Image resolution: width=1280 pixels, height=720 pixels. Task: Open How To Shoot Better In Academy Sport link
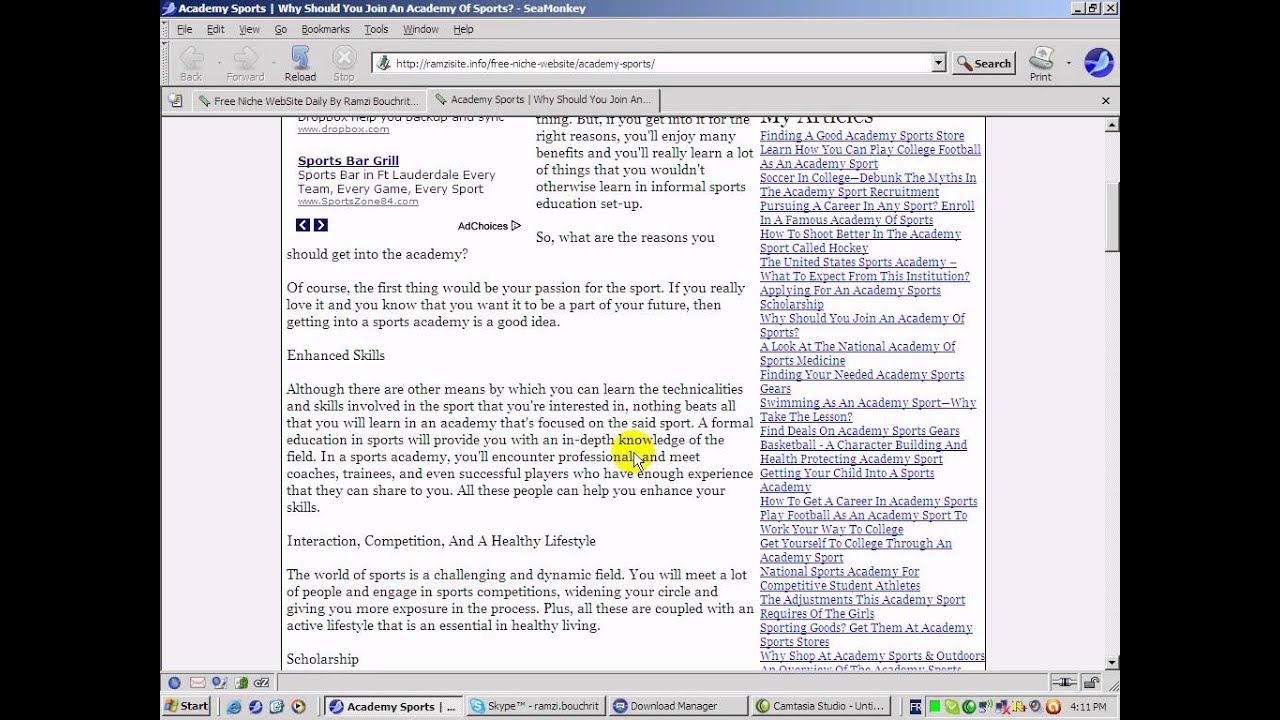860,241
